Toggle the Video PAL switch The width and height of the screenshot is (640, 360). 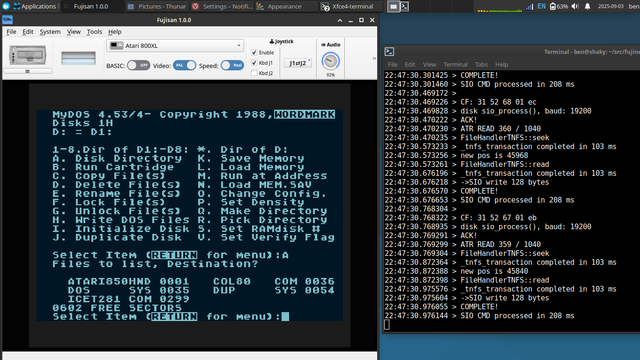click(x=184, y=65)
